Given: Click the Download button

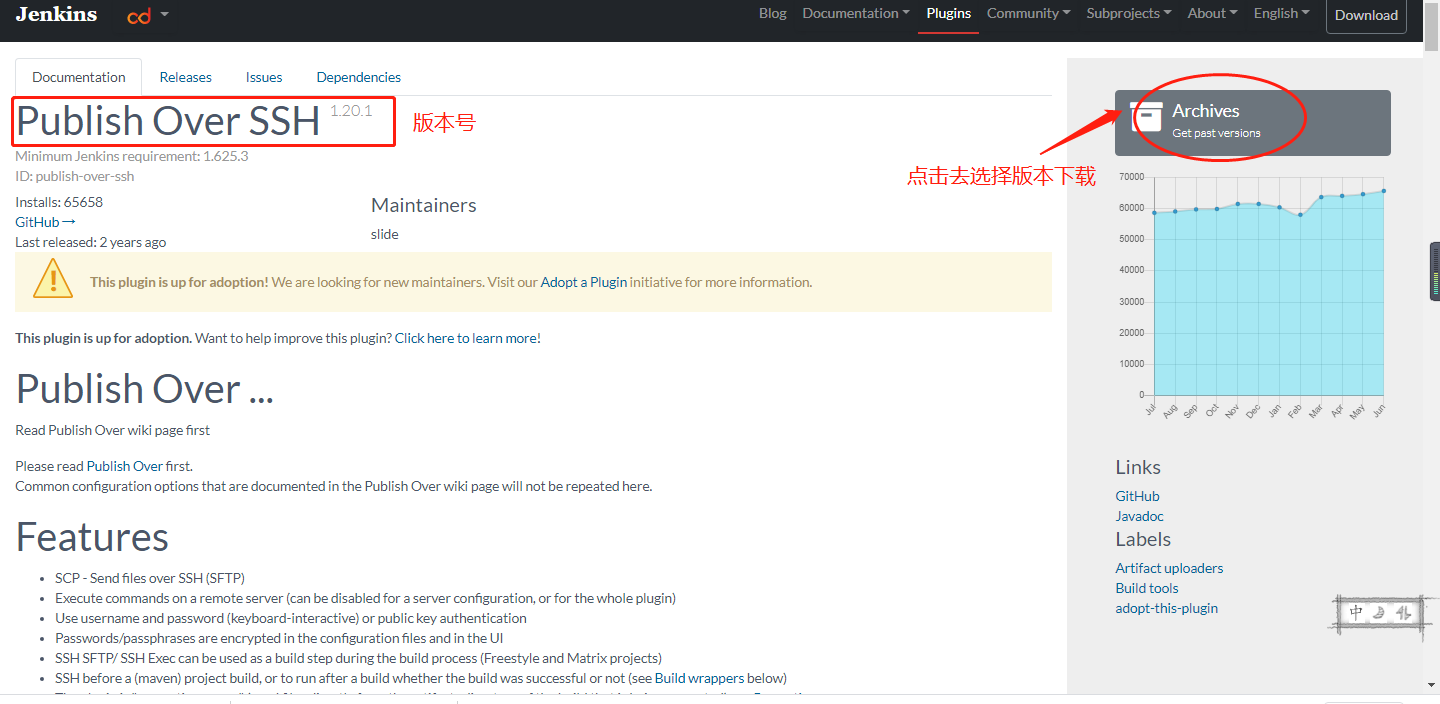Looking at the screenshot, I should point(1366,16).
